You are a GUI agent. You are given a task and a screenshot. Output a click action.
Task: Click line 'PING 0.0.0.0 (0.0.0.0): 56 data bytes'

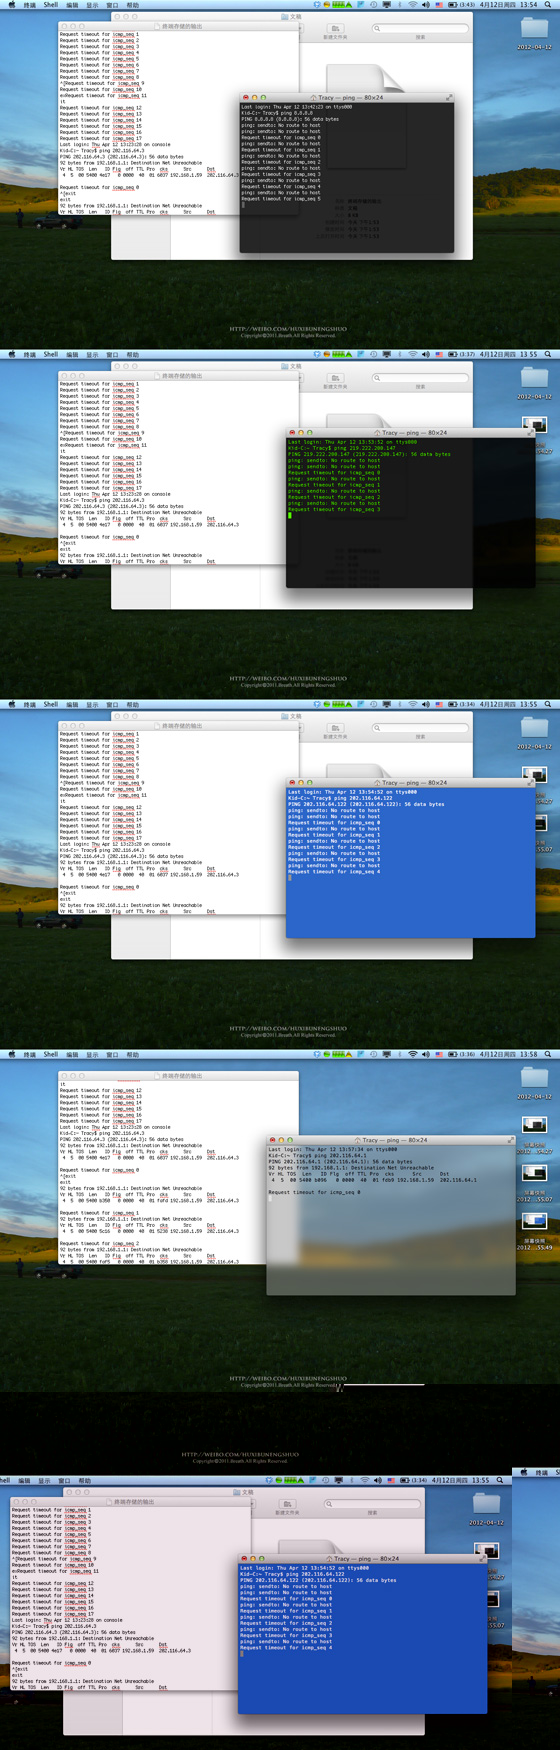[290, 119]
